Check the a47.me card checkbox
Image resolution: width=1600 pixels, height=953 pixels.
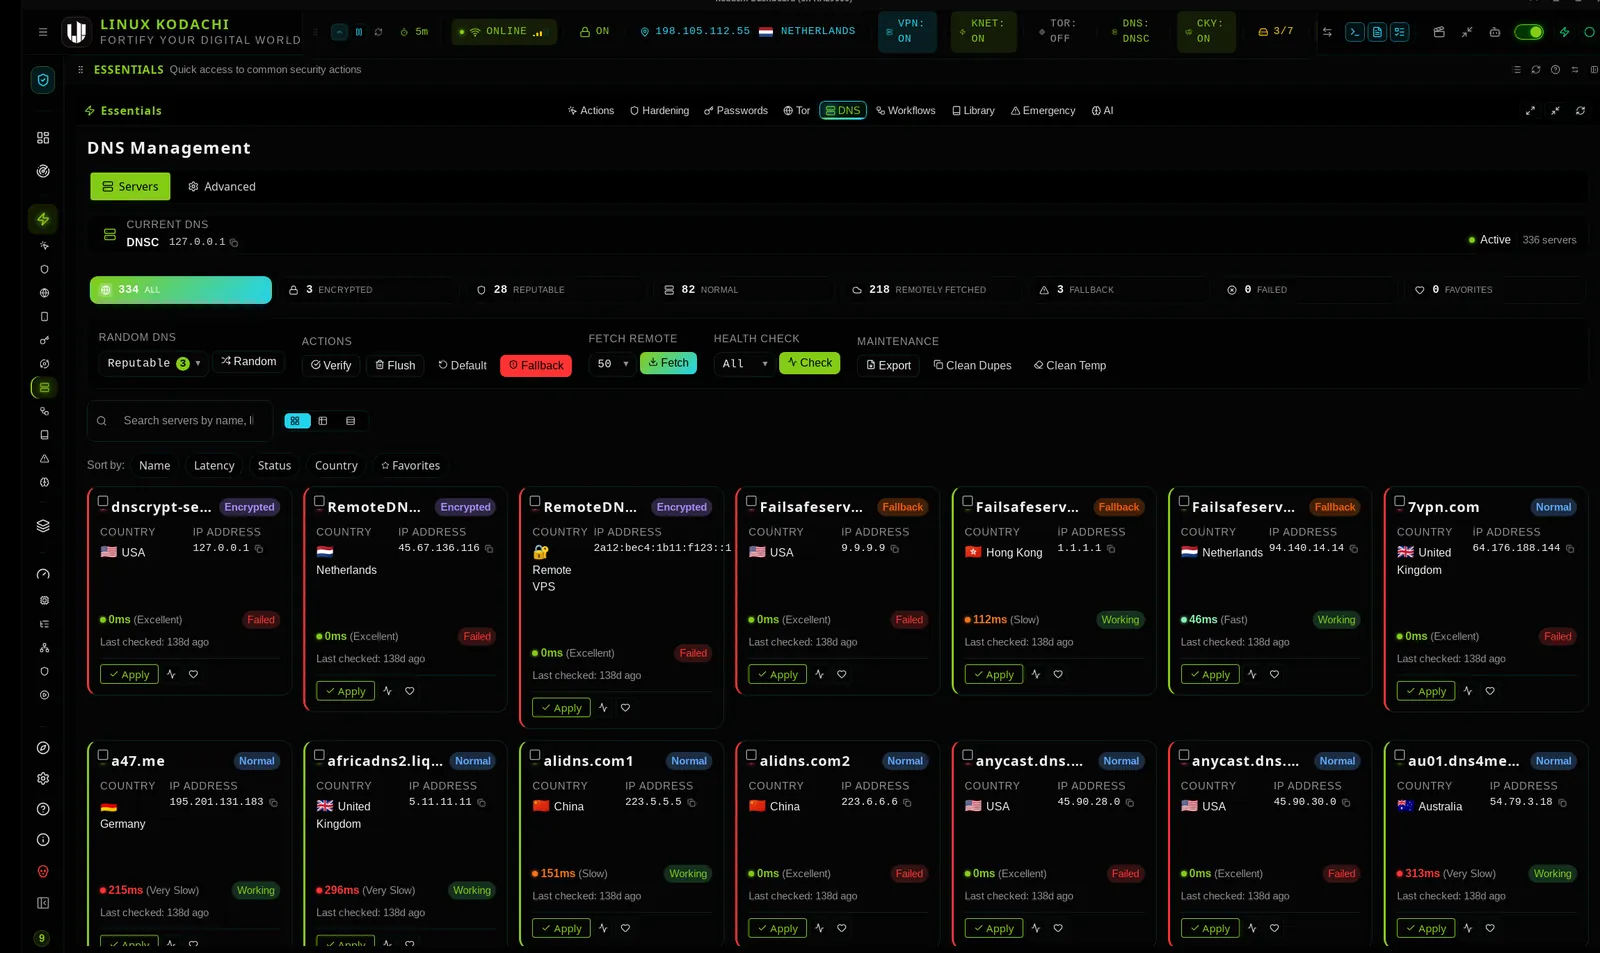coord(103,756)
